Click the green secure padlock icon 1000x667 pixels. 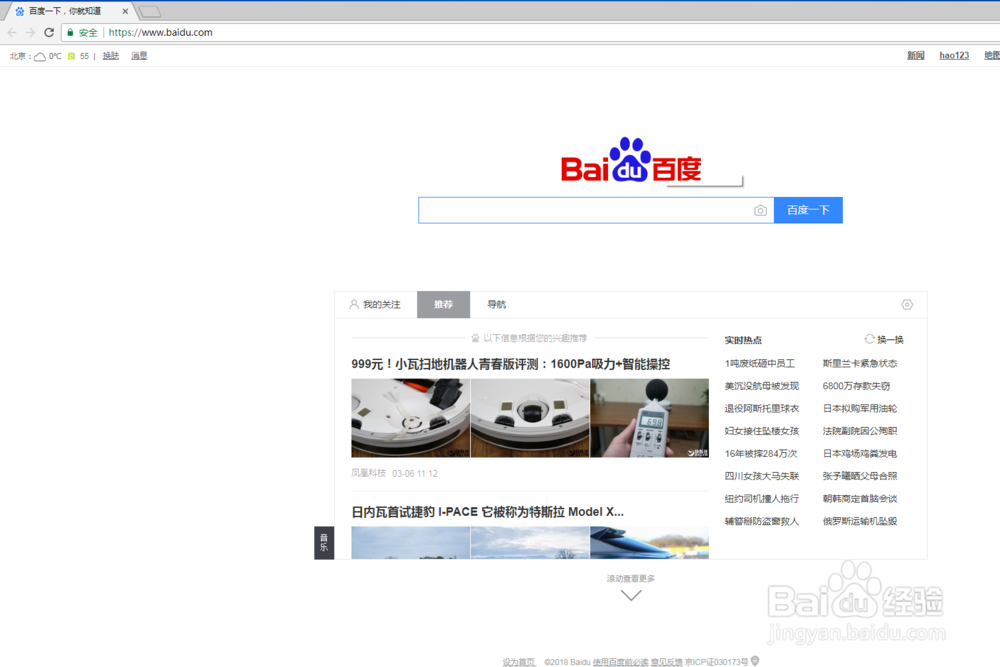tap(70, 32)
